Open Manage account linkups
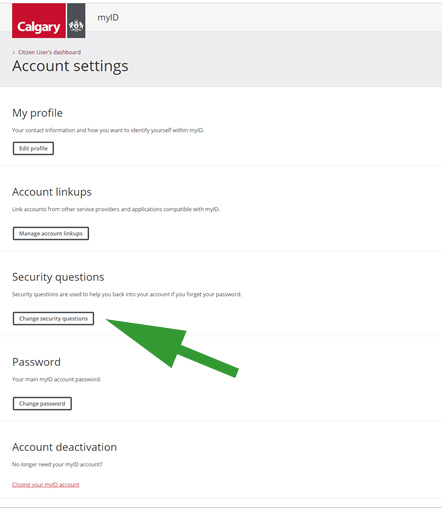 click(51, 233)
